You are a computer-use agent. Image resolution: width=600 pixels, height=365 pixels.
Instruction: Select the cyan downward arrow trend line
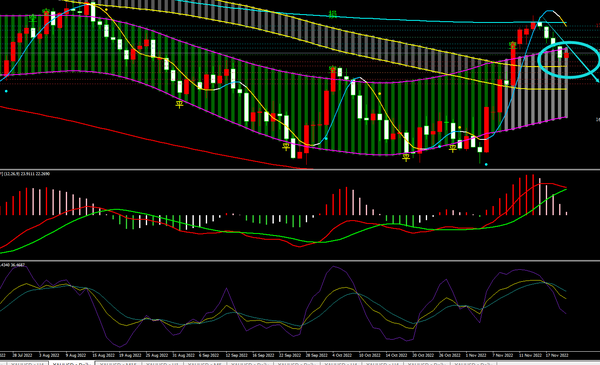tap(571, 49)
